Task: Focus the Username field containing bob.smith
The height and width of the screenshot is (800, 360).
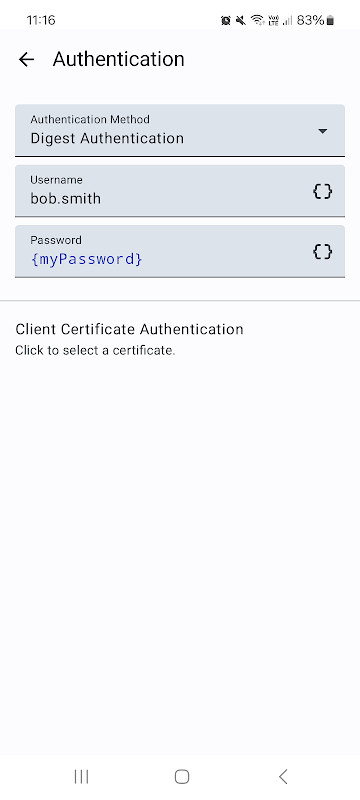Action: [x=180, y=191]
